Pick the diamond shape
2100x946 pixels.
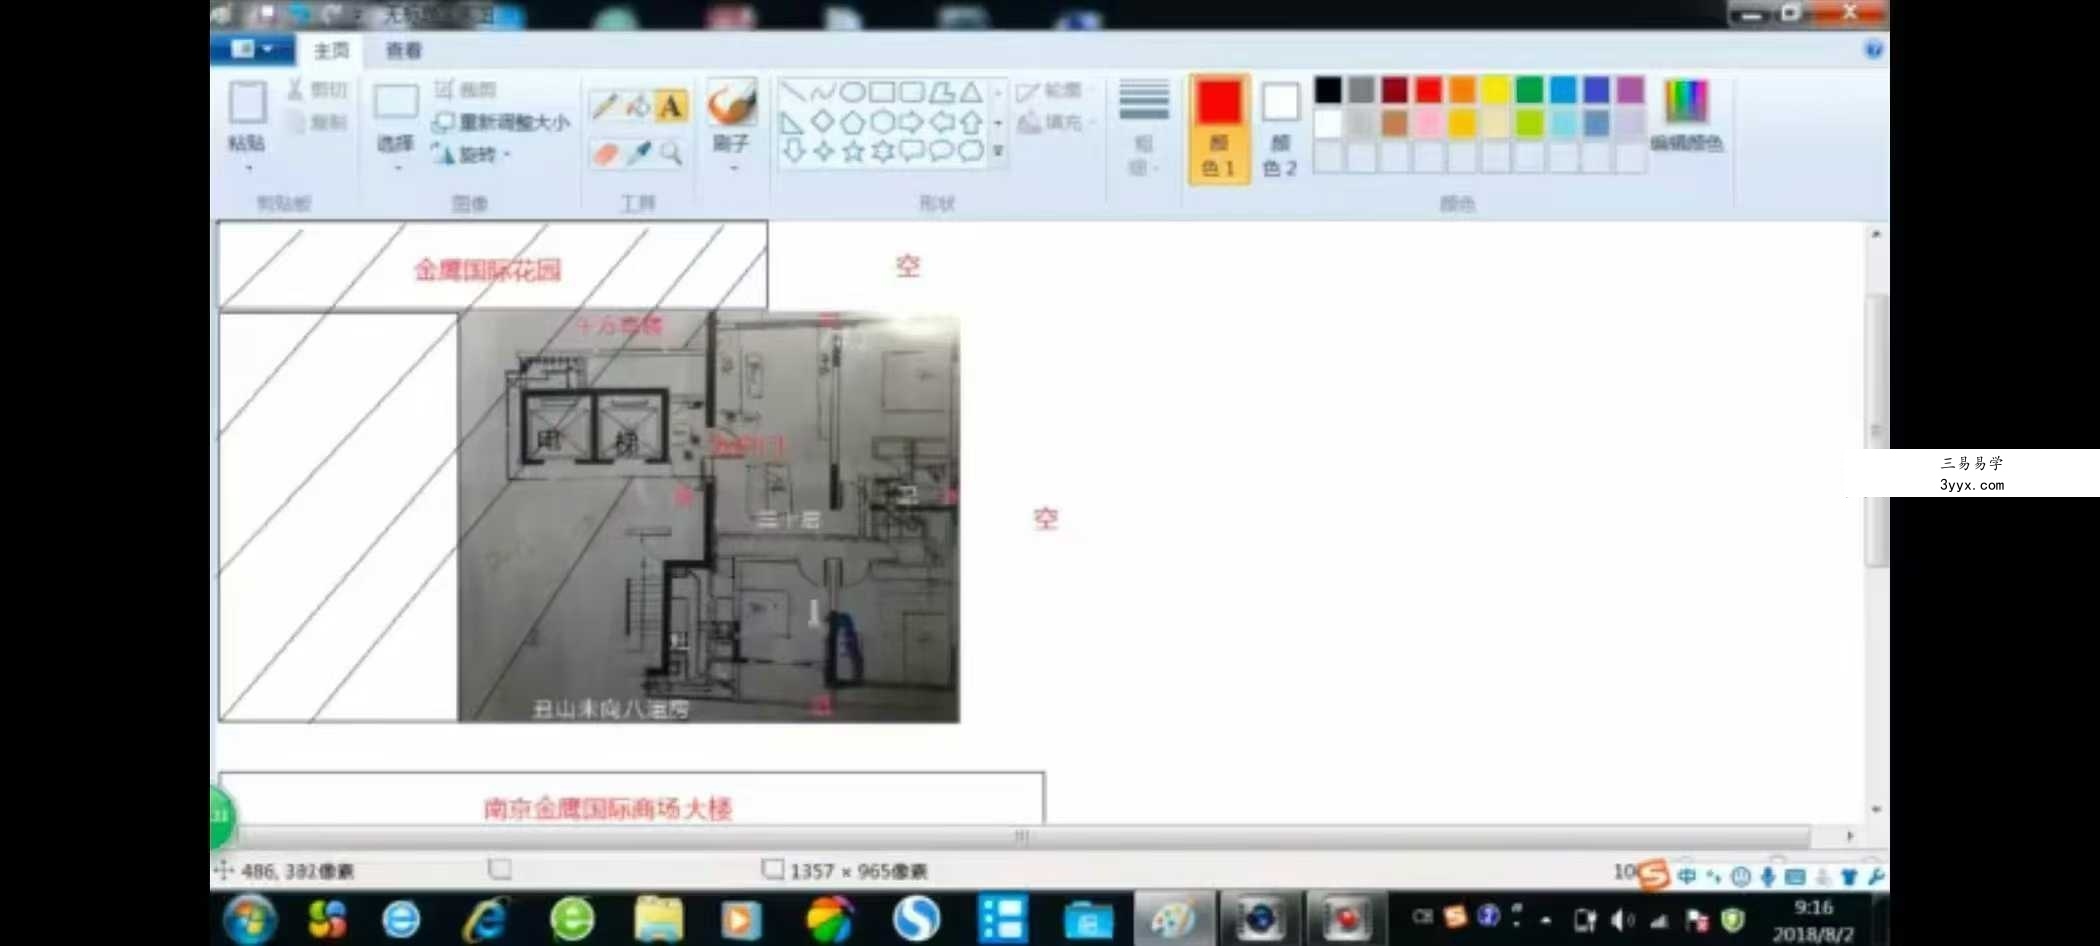tap(822, 122)
